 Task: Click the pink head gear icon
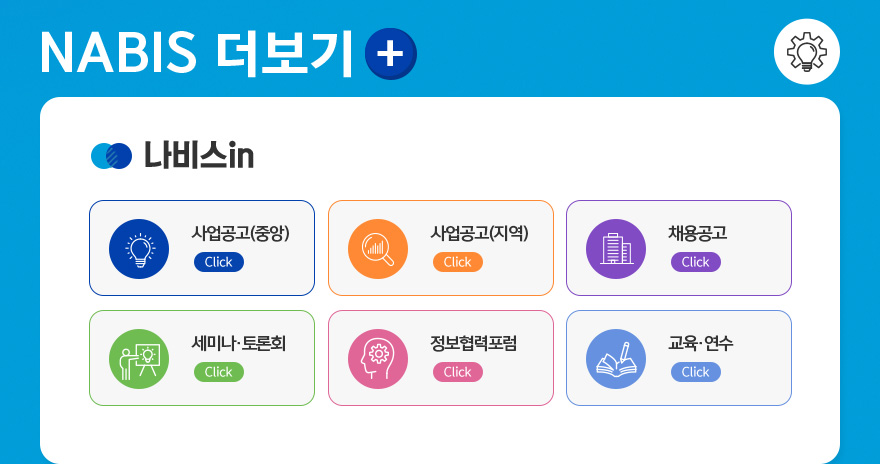coord(378,359)
